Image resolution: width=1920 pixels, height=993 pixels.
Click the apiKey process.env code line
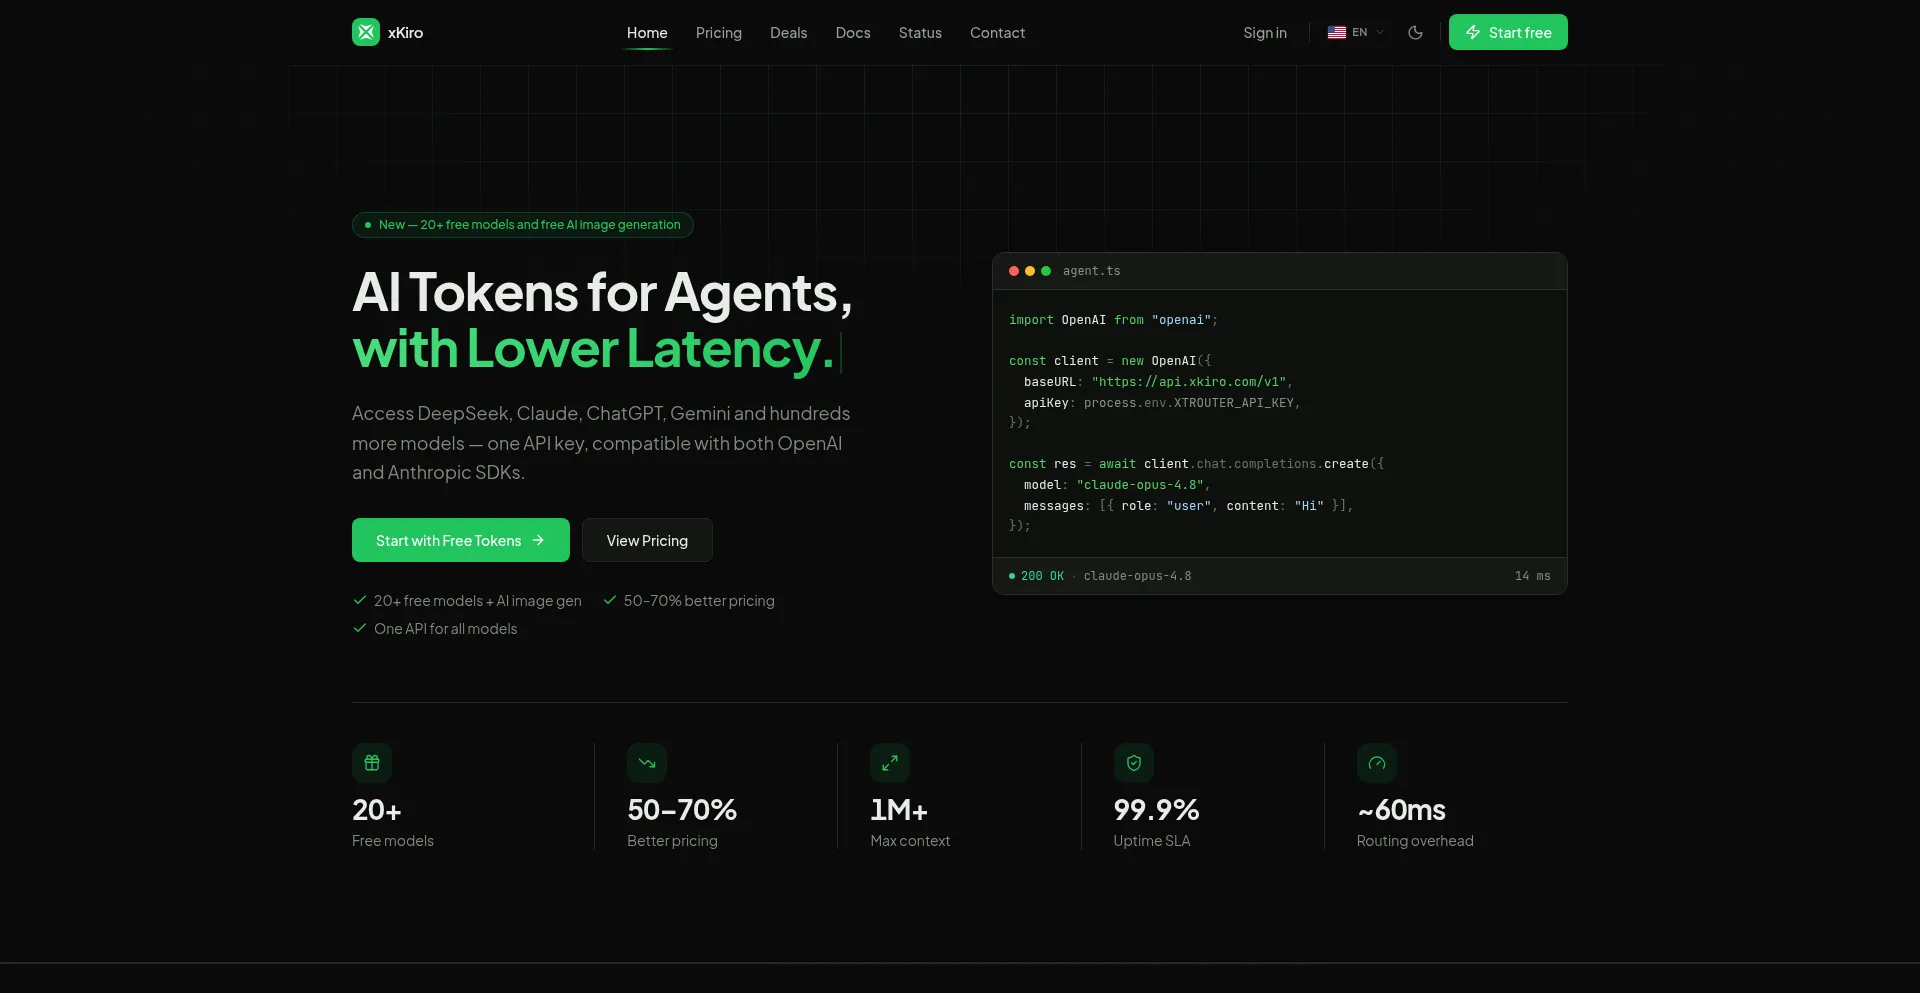click(1162, 403)
